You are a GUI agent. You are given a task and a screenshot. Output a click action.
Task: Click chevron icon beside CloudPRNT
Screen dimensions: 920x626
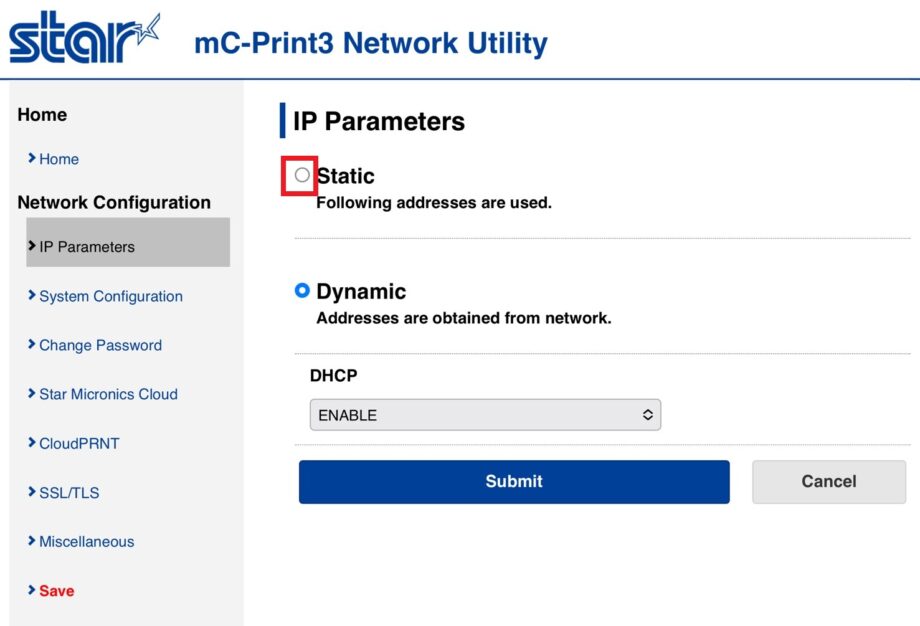click(32, 442)
